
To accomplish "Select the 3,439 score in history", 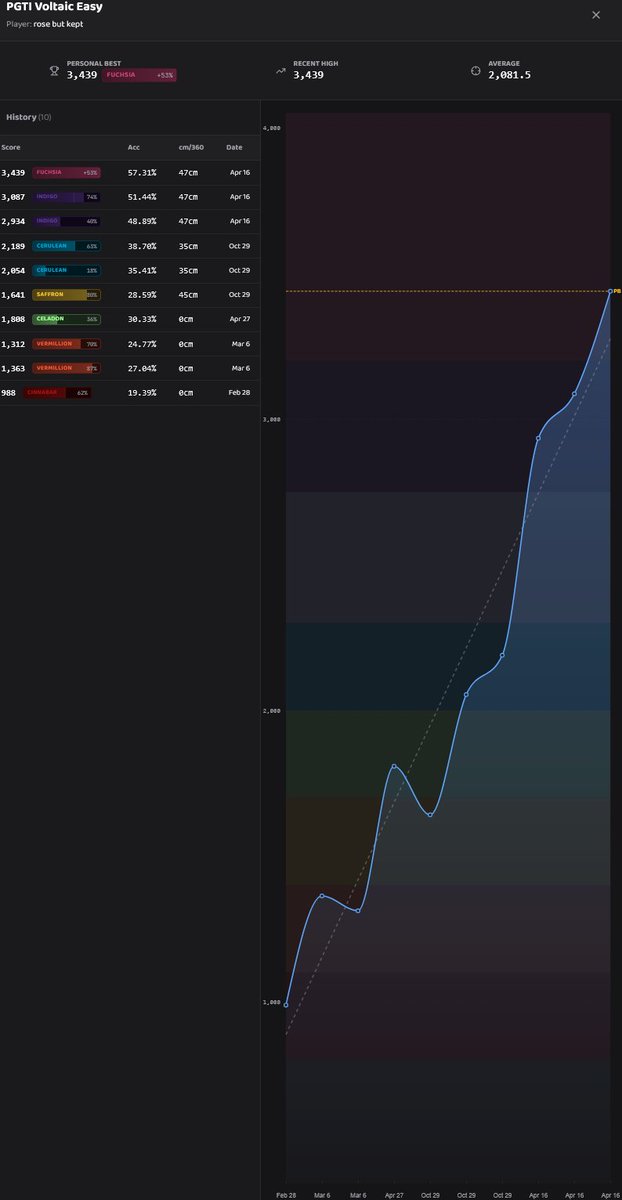I will click(13, 172).
